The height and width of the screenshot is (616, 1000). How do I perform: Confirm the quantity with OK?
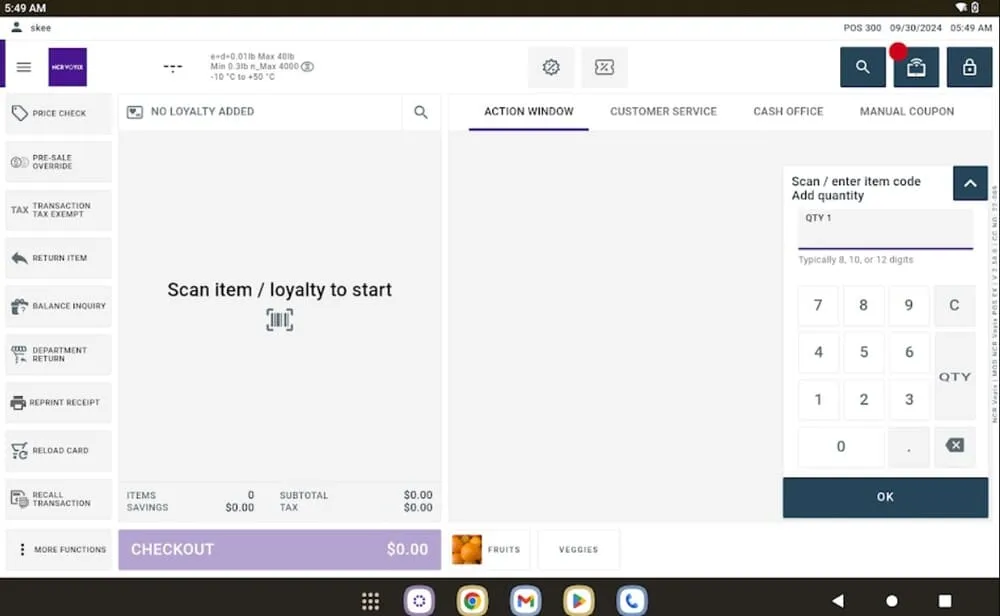(885, 496)
